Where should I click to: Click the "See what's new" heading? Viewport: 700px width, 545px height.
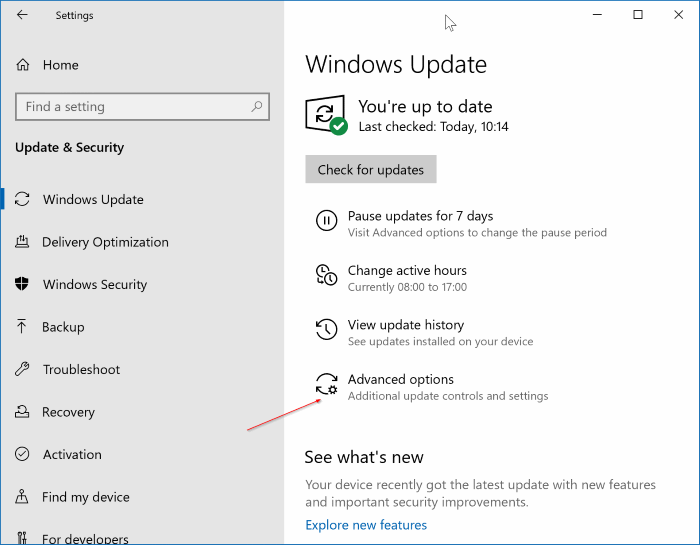pyautogui.click(x=364, y=457)
